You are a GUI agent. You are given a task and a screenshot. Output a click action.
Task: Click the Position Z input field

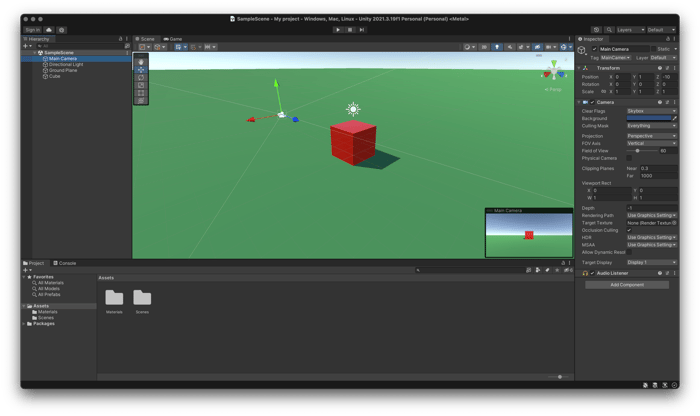coord(669,77)
